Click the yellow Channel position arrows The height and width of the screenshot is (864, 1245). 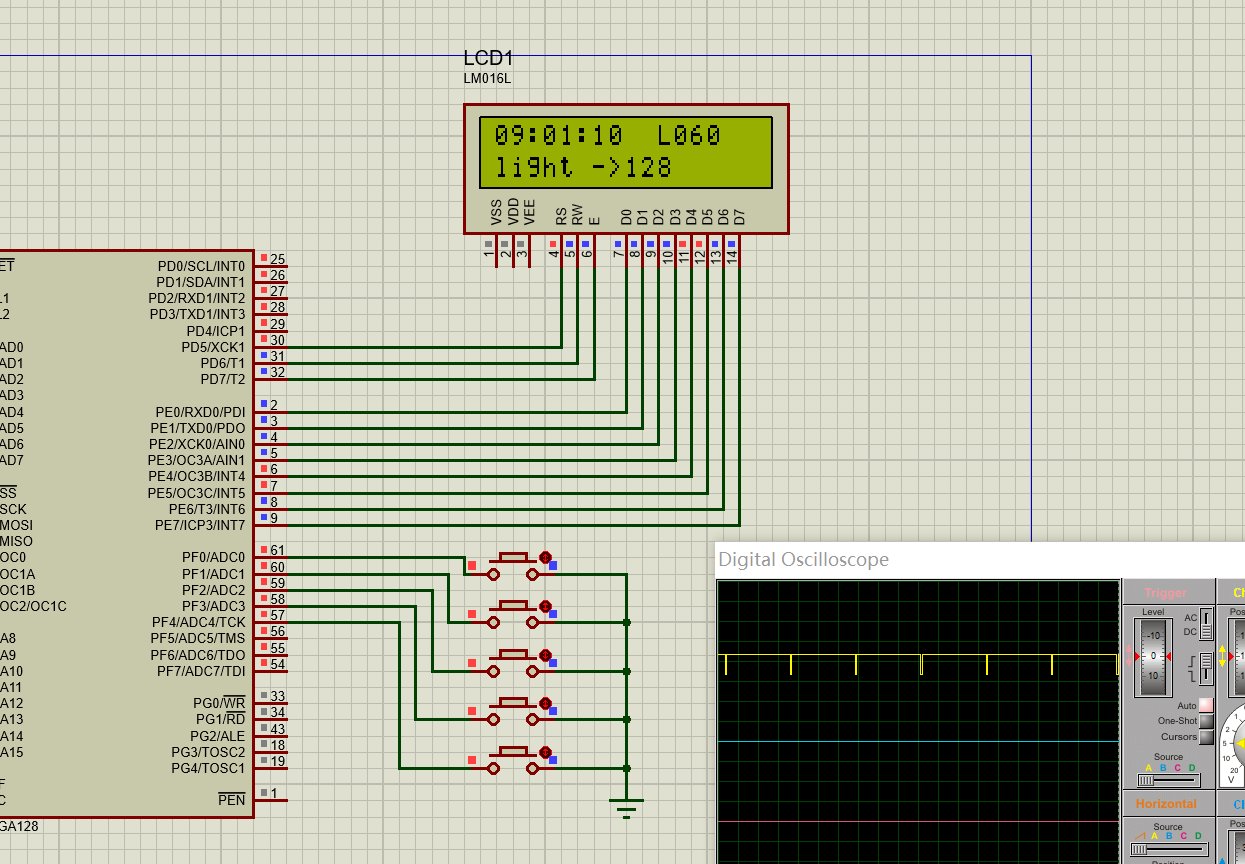(x=1223, y=656)
